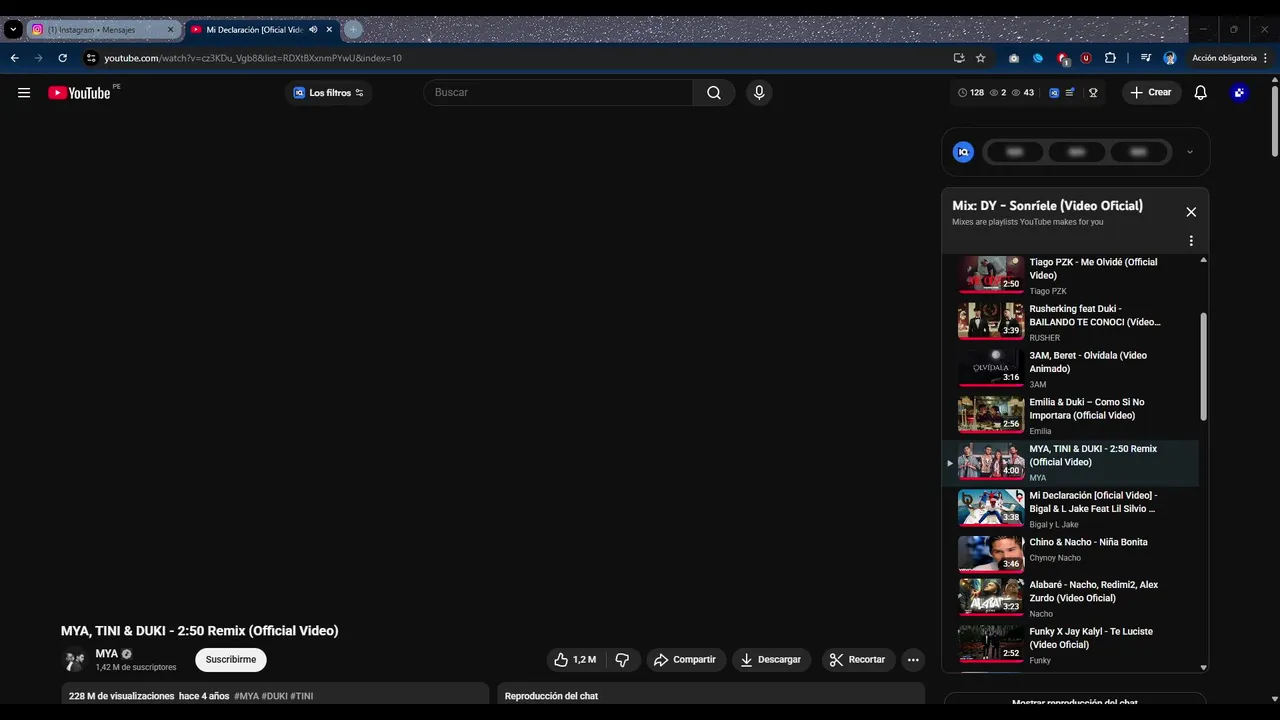Go back to previous page
The width and height of the screenshot is (1280, 720).
14,58
